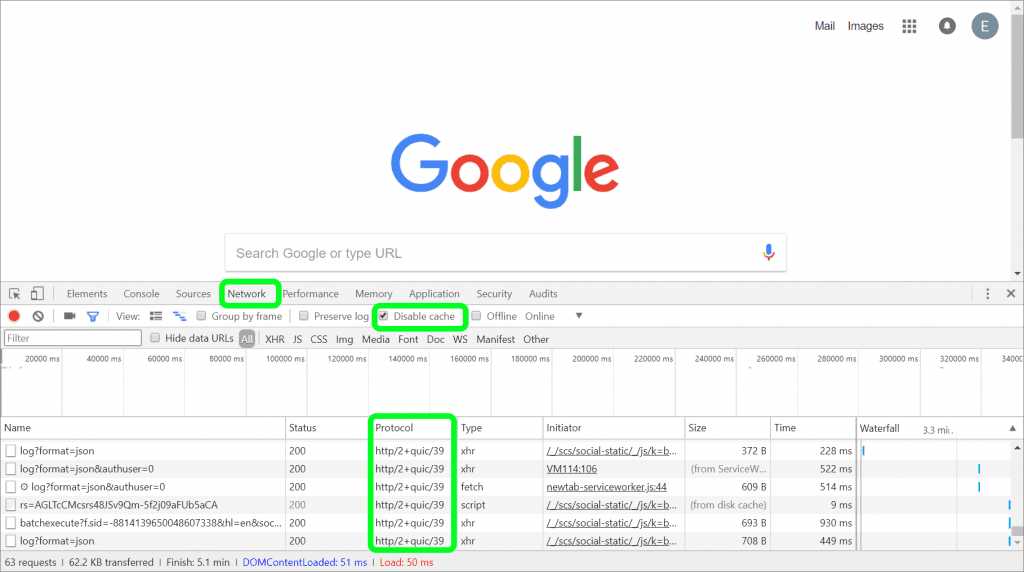Click the page vertical scrollbar thumb

coord(1017,76)
